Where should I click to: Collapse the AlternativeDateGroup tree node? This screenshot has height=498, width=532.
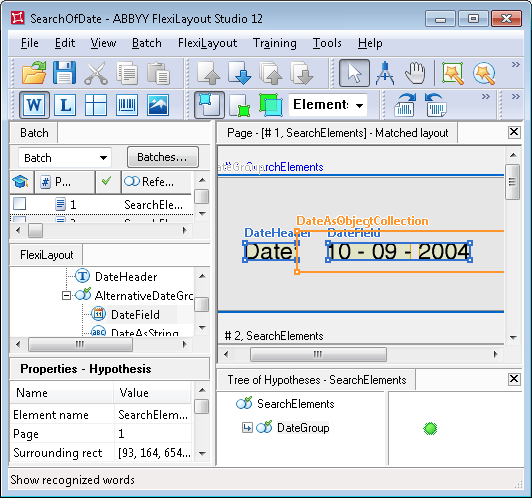pos(66,295)
